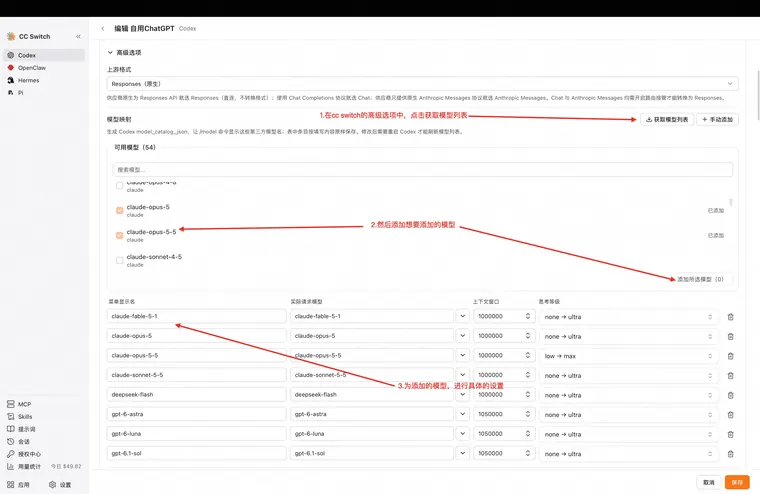Adjust context window stepper for claude-fable-5-1
The height and width of the screenshot is (494, 760).
pyautogui.click(x=528, y=316)
